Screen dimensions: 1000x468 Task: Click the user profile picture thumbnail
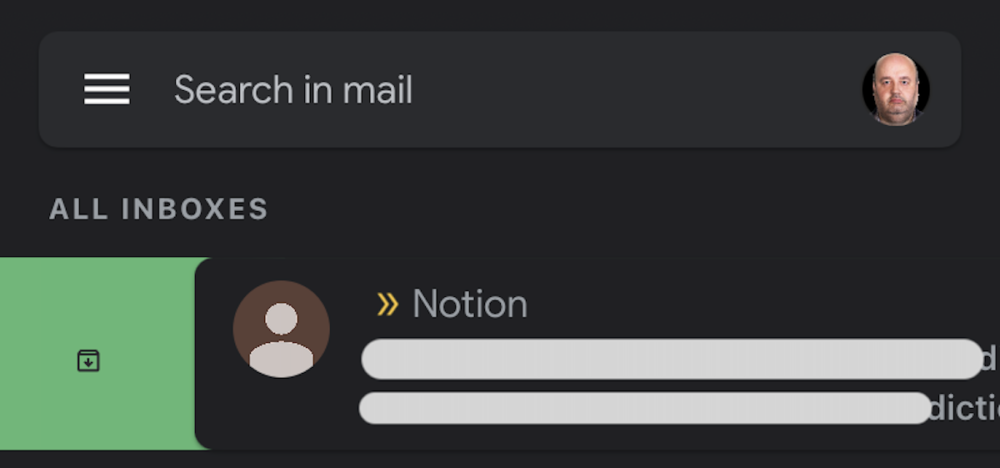895,89
